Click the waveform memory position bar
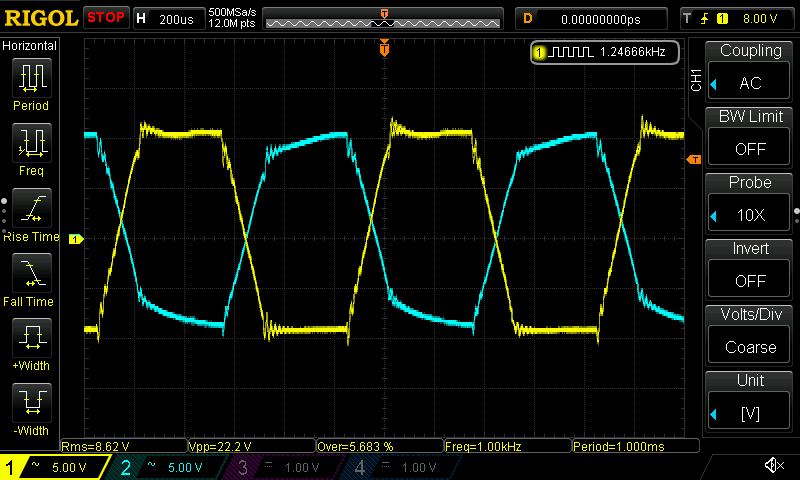 383,18
